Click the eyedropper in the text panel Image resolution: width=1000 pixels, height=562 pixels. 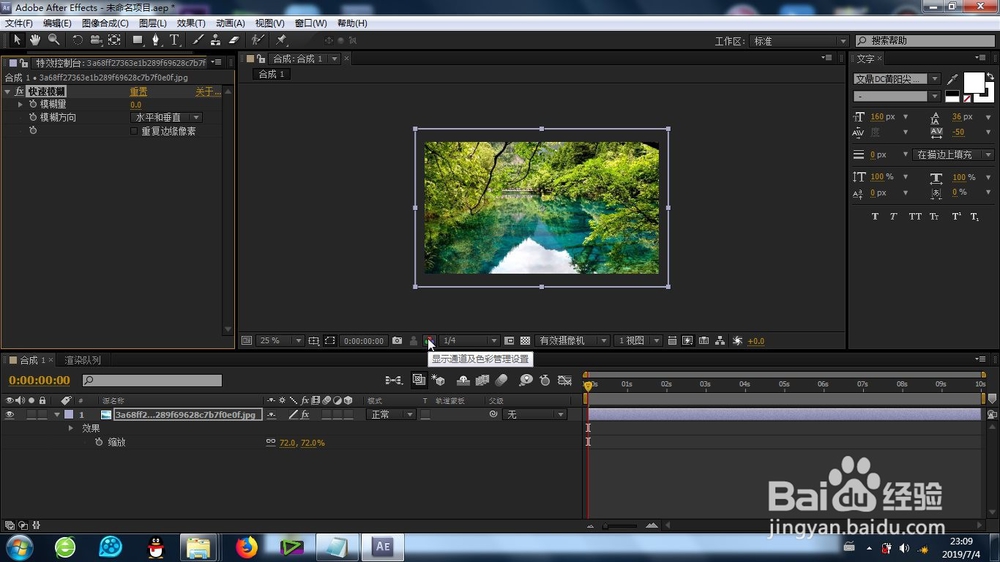click(952, 79)
